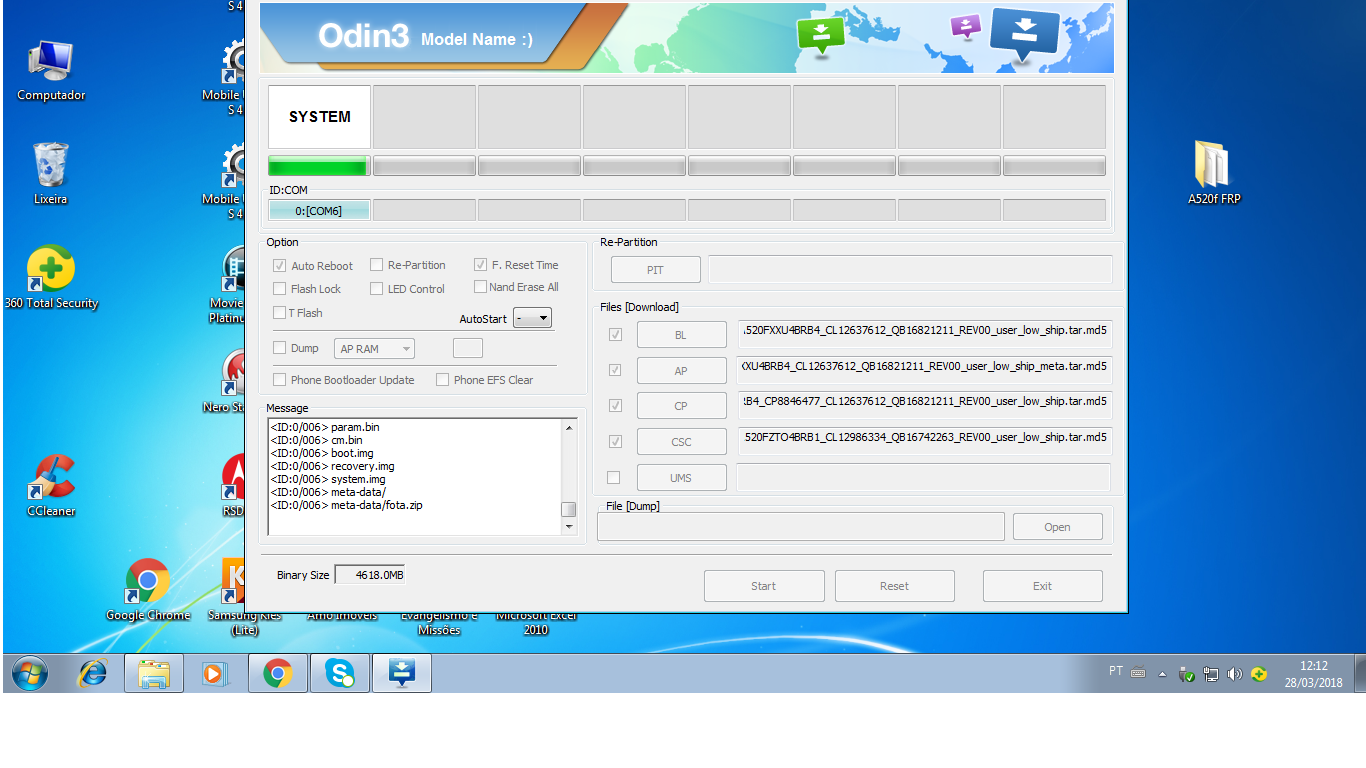Click the Message log scrollbar thumb
The height and width of the screenshot is (768, 1366).
[x=568, y=509]
